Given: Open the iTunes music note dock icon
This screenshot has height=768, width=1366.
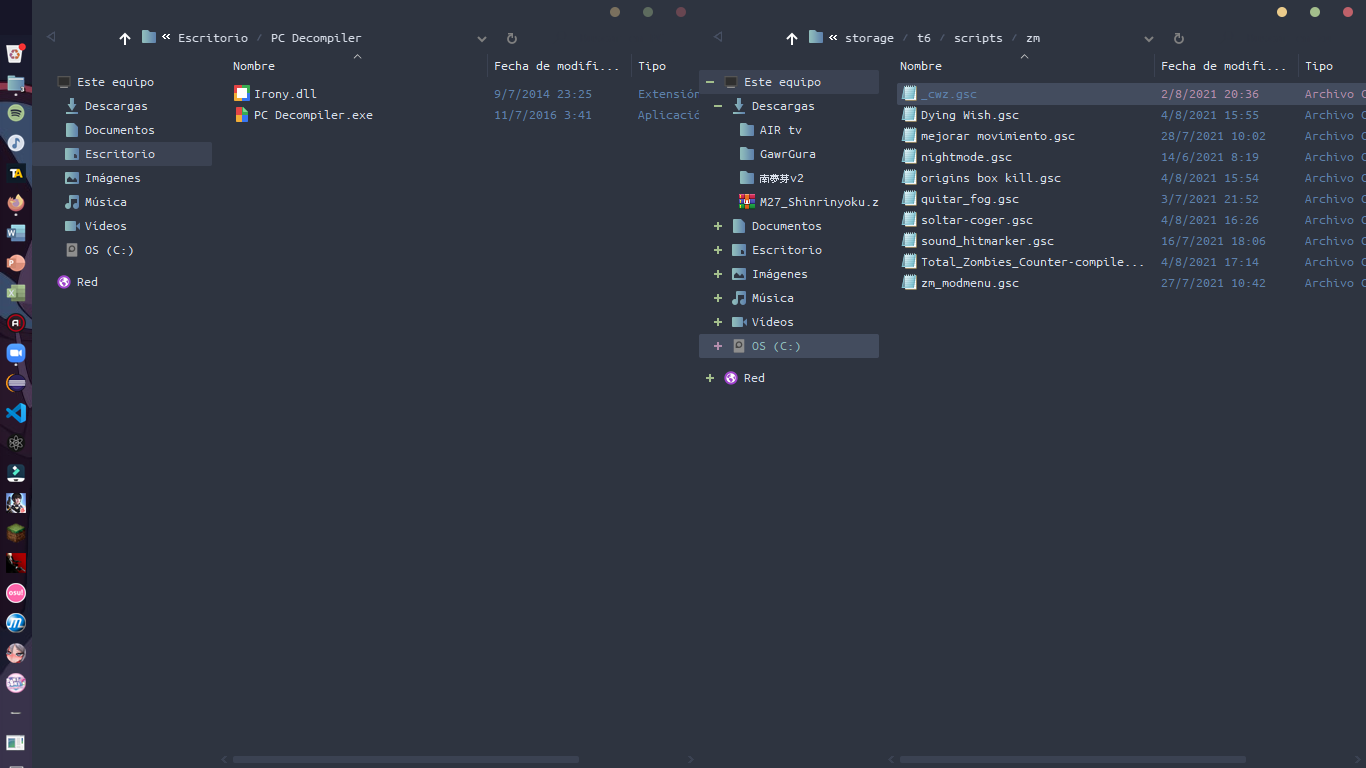Looking at the screenshot, I should tap(16, 143).
